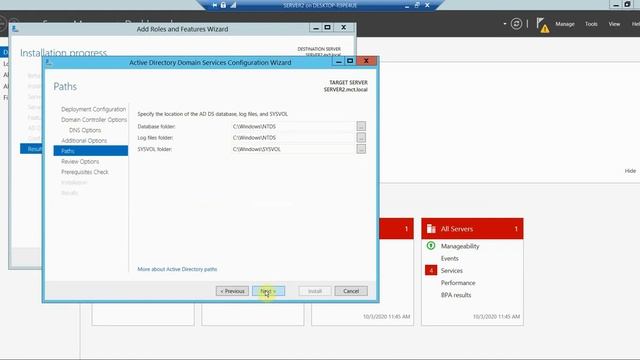Open the View menu

pyautogui.click(x=614, y=24)
